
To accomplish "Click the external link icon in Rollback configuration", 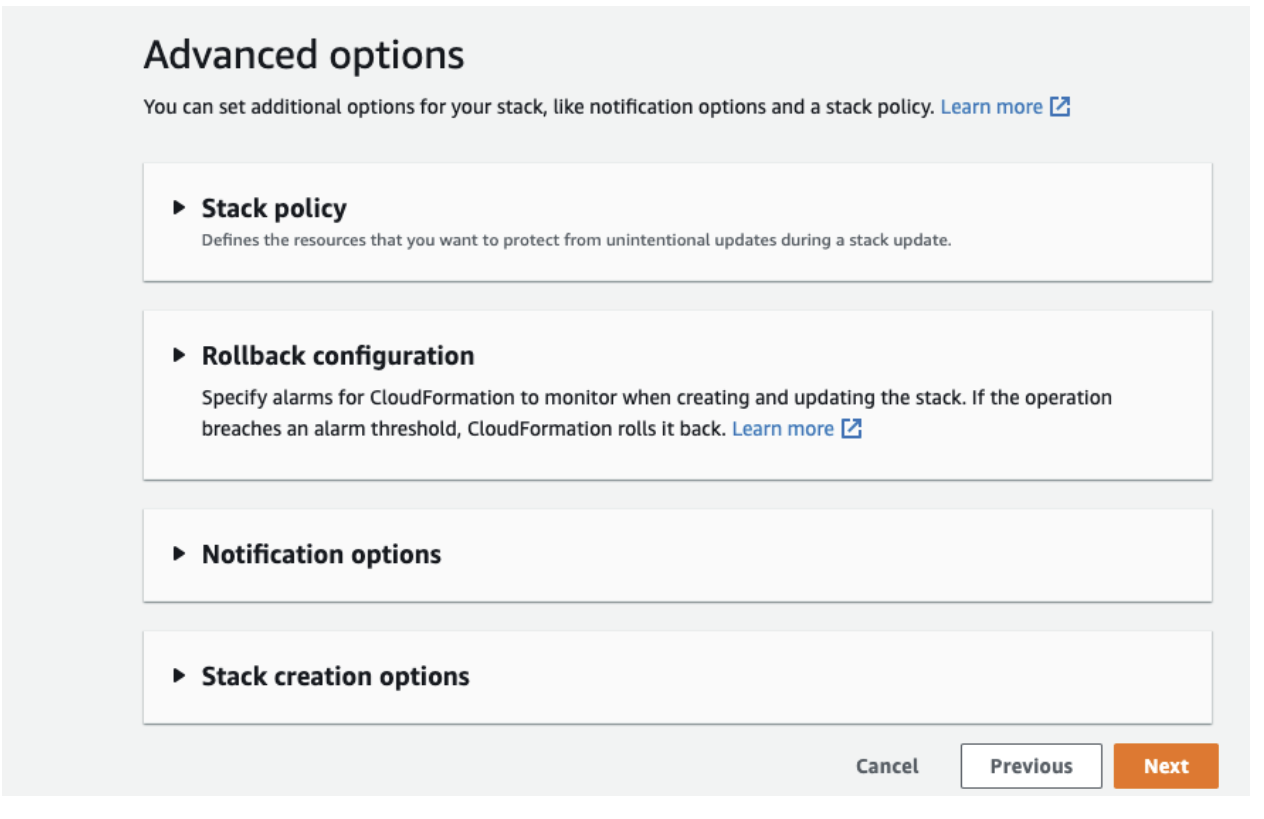I will point(851,429).
